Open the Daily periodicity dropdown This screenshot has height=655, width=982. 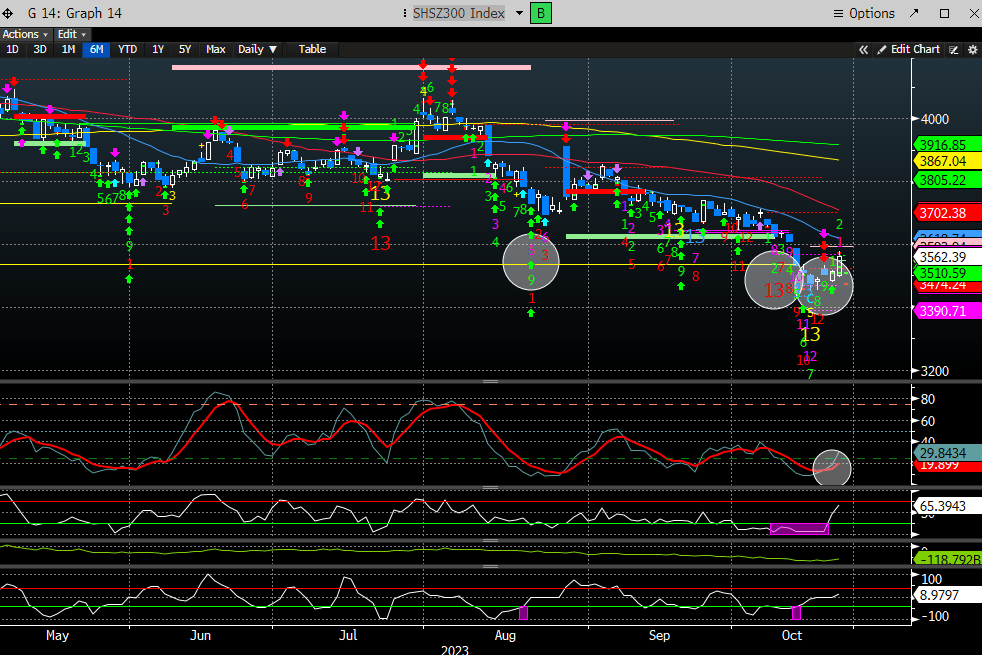coord(258,49)
